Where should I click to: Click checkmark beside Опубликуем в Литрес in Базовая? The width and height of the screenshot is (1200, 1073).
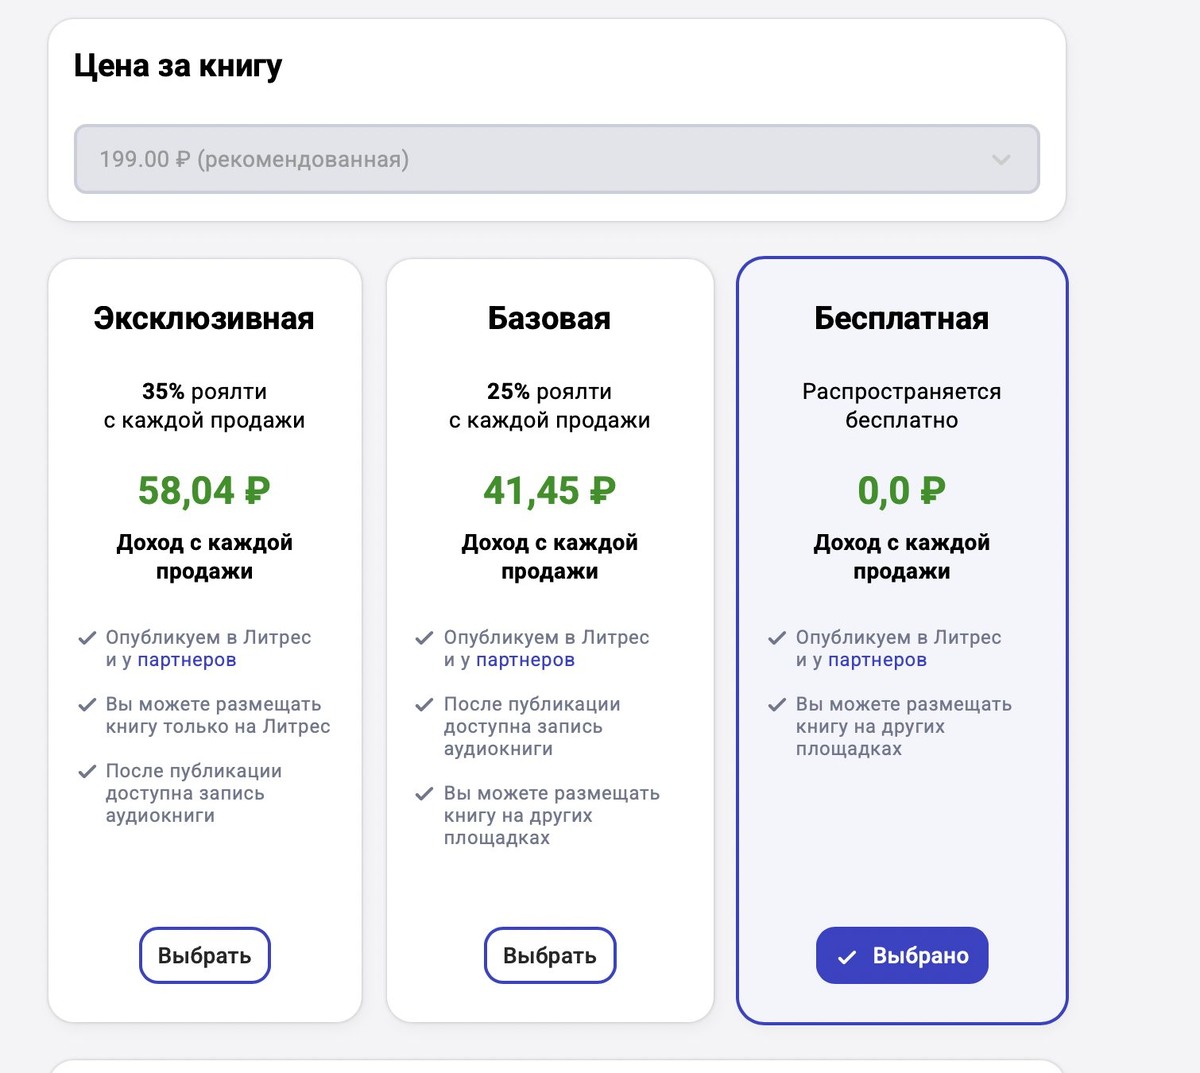click(424, 638)
